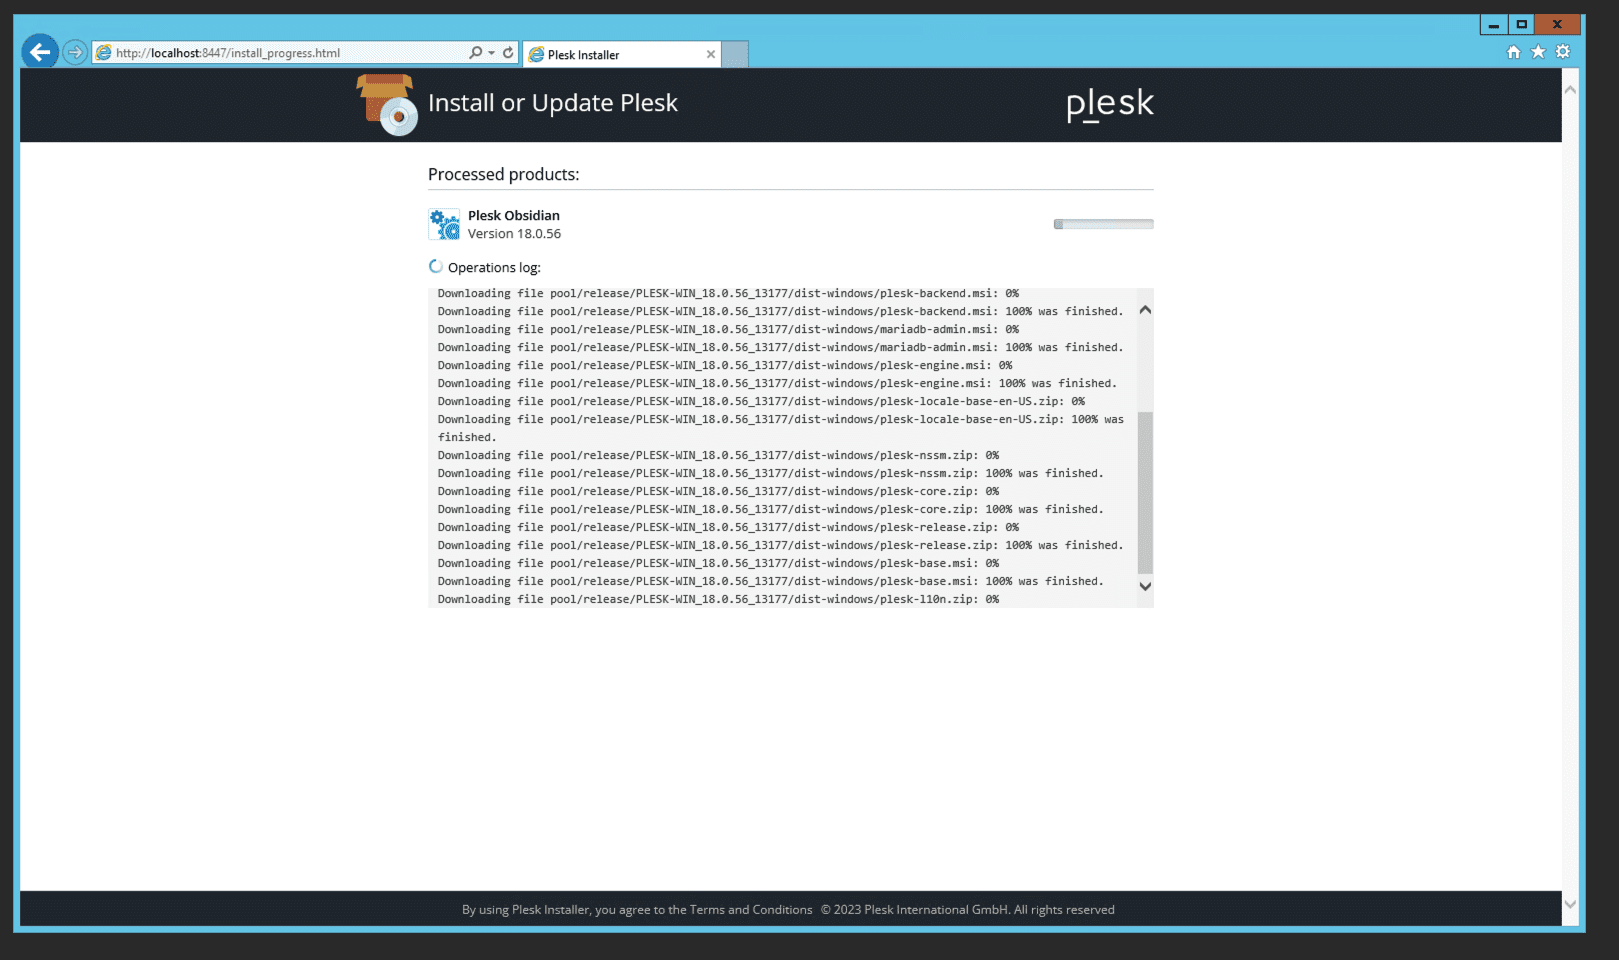Click the Plesk installer box logo
Viewport: 1619px width, 960px height.
coord(387,104)
